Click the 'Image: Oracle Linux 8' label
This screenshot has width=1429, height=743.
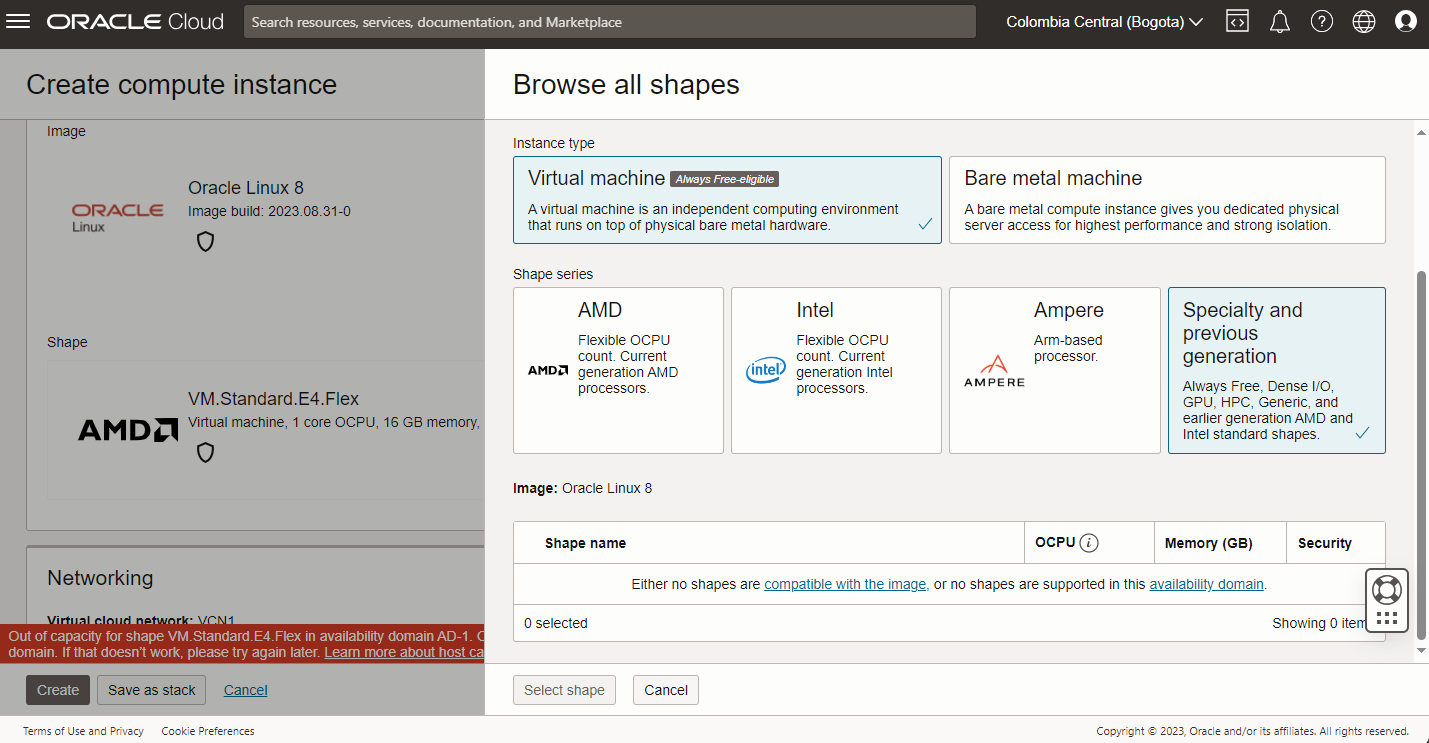(x=582, y=488)
